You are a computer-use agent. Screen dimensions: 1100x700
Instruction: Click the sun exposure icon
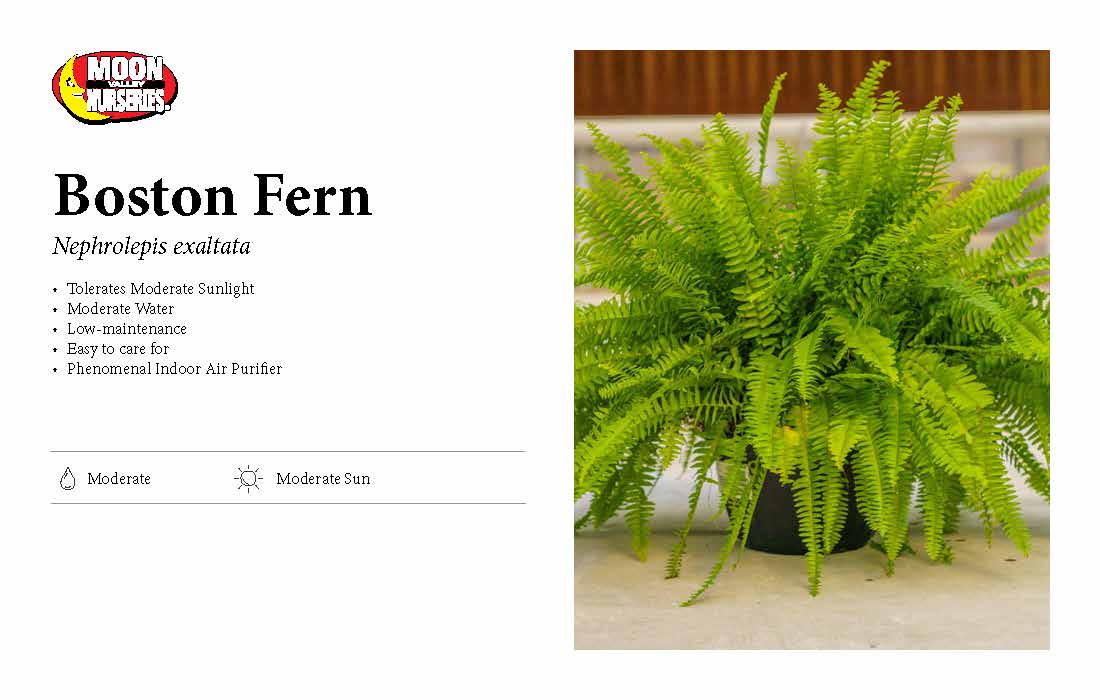pyautogui.click(x=248, y=479)
